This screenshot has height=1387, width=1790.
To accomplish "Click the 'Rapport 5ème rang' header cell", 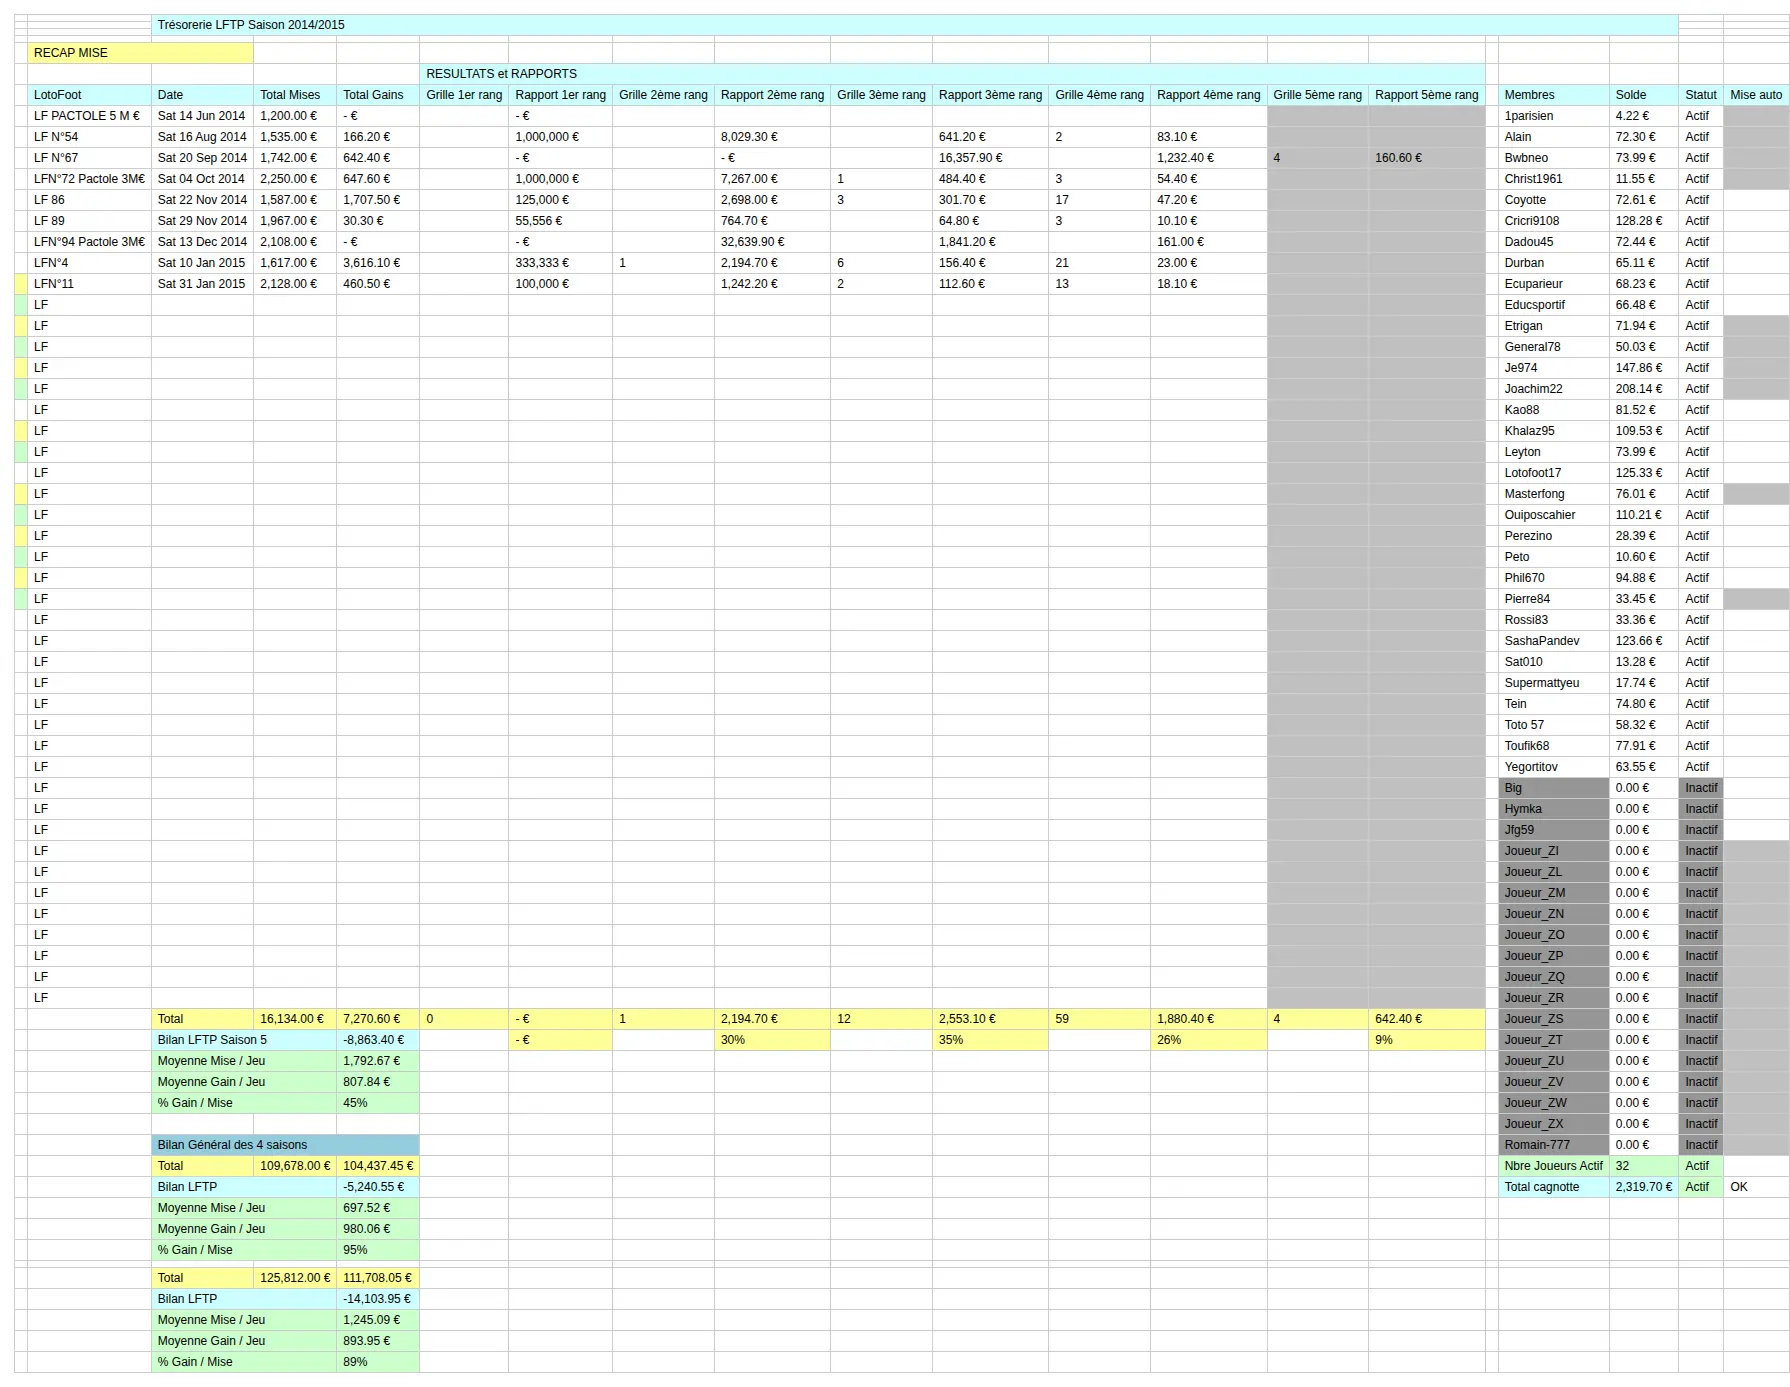I will [1426, 95].
